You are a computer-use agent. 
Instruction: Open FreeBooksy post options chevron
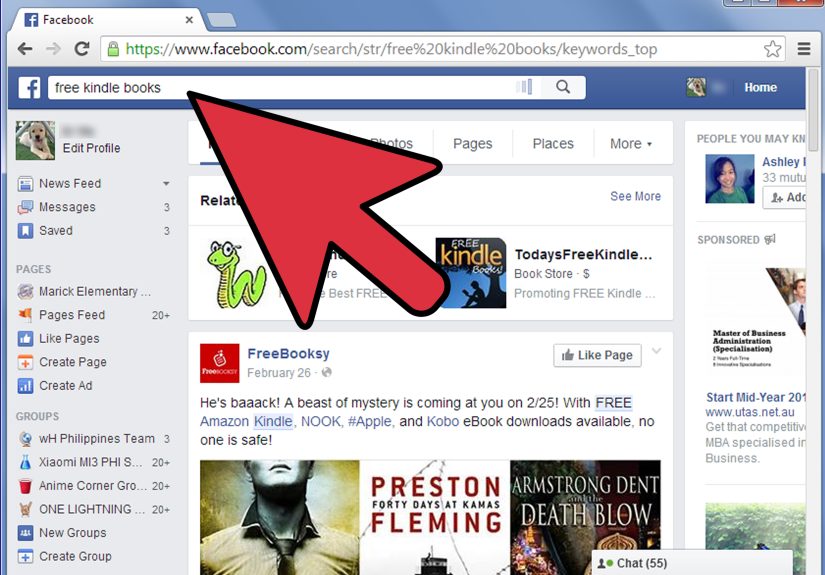pos(656,351)
